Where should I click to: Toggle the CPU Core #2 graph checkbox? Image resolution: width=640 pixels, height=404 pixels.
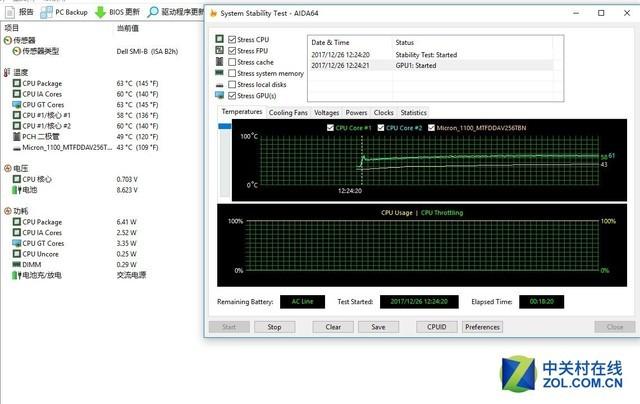381,128
